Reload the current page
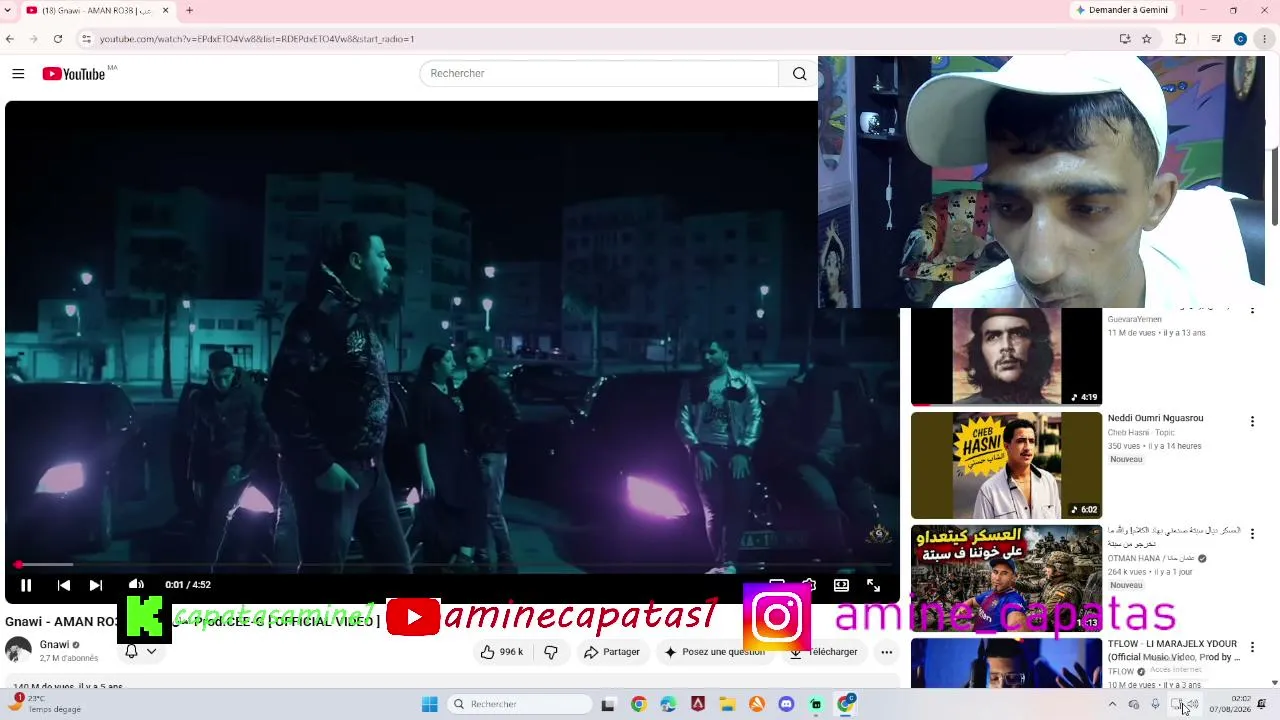1280x720 pixels. click(58, 39)
